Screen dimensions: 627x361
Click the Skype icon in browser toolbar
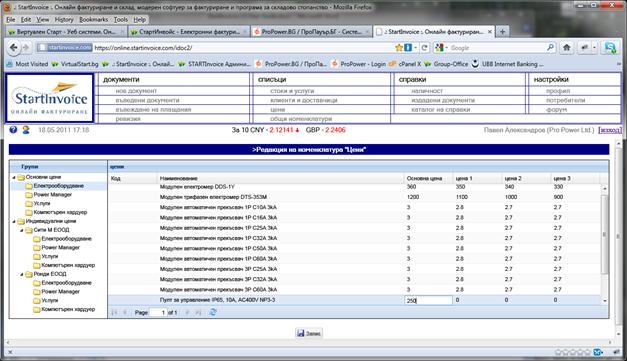coord(610,48)
